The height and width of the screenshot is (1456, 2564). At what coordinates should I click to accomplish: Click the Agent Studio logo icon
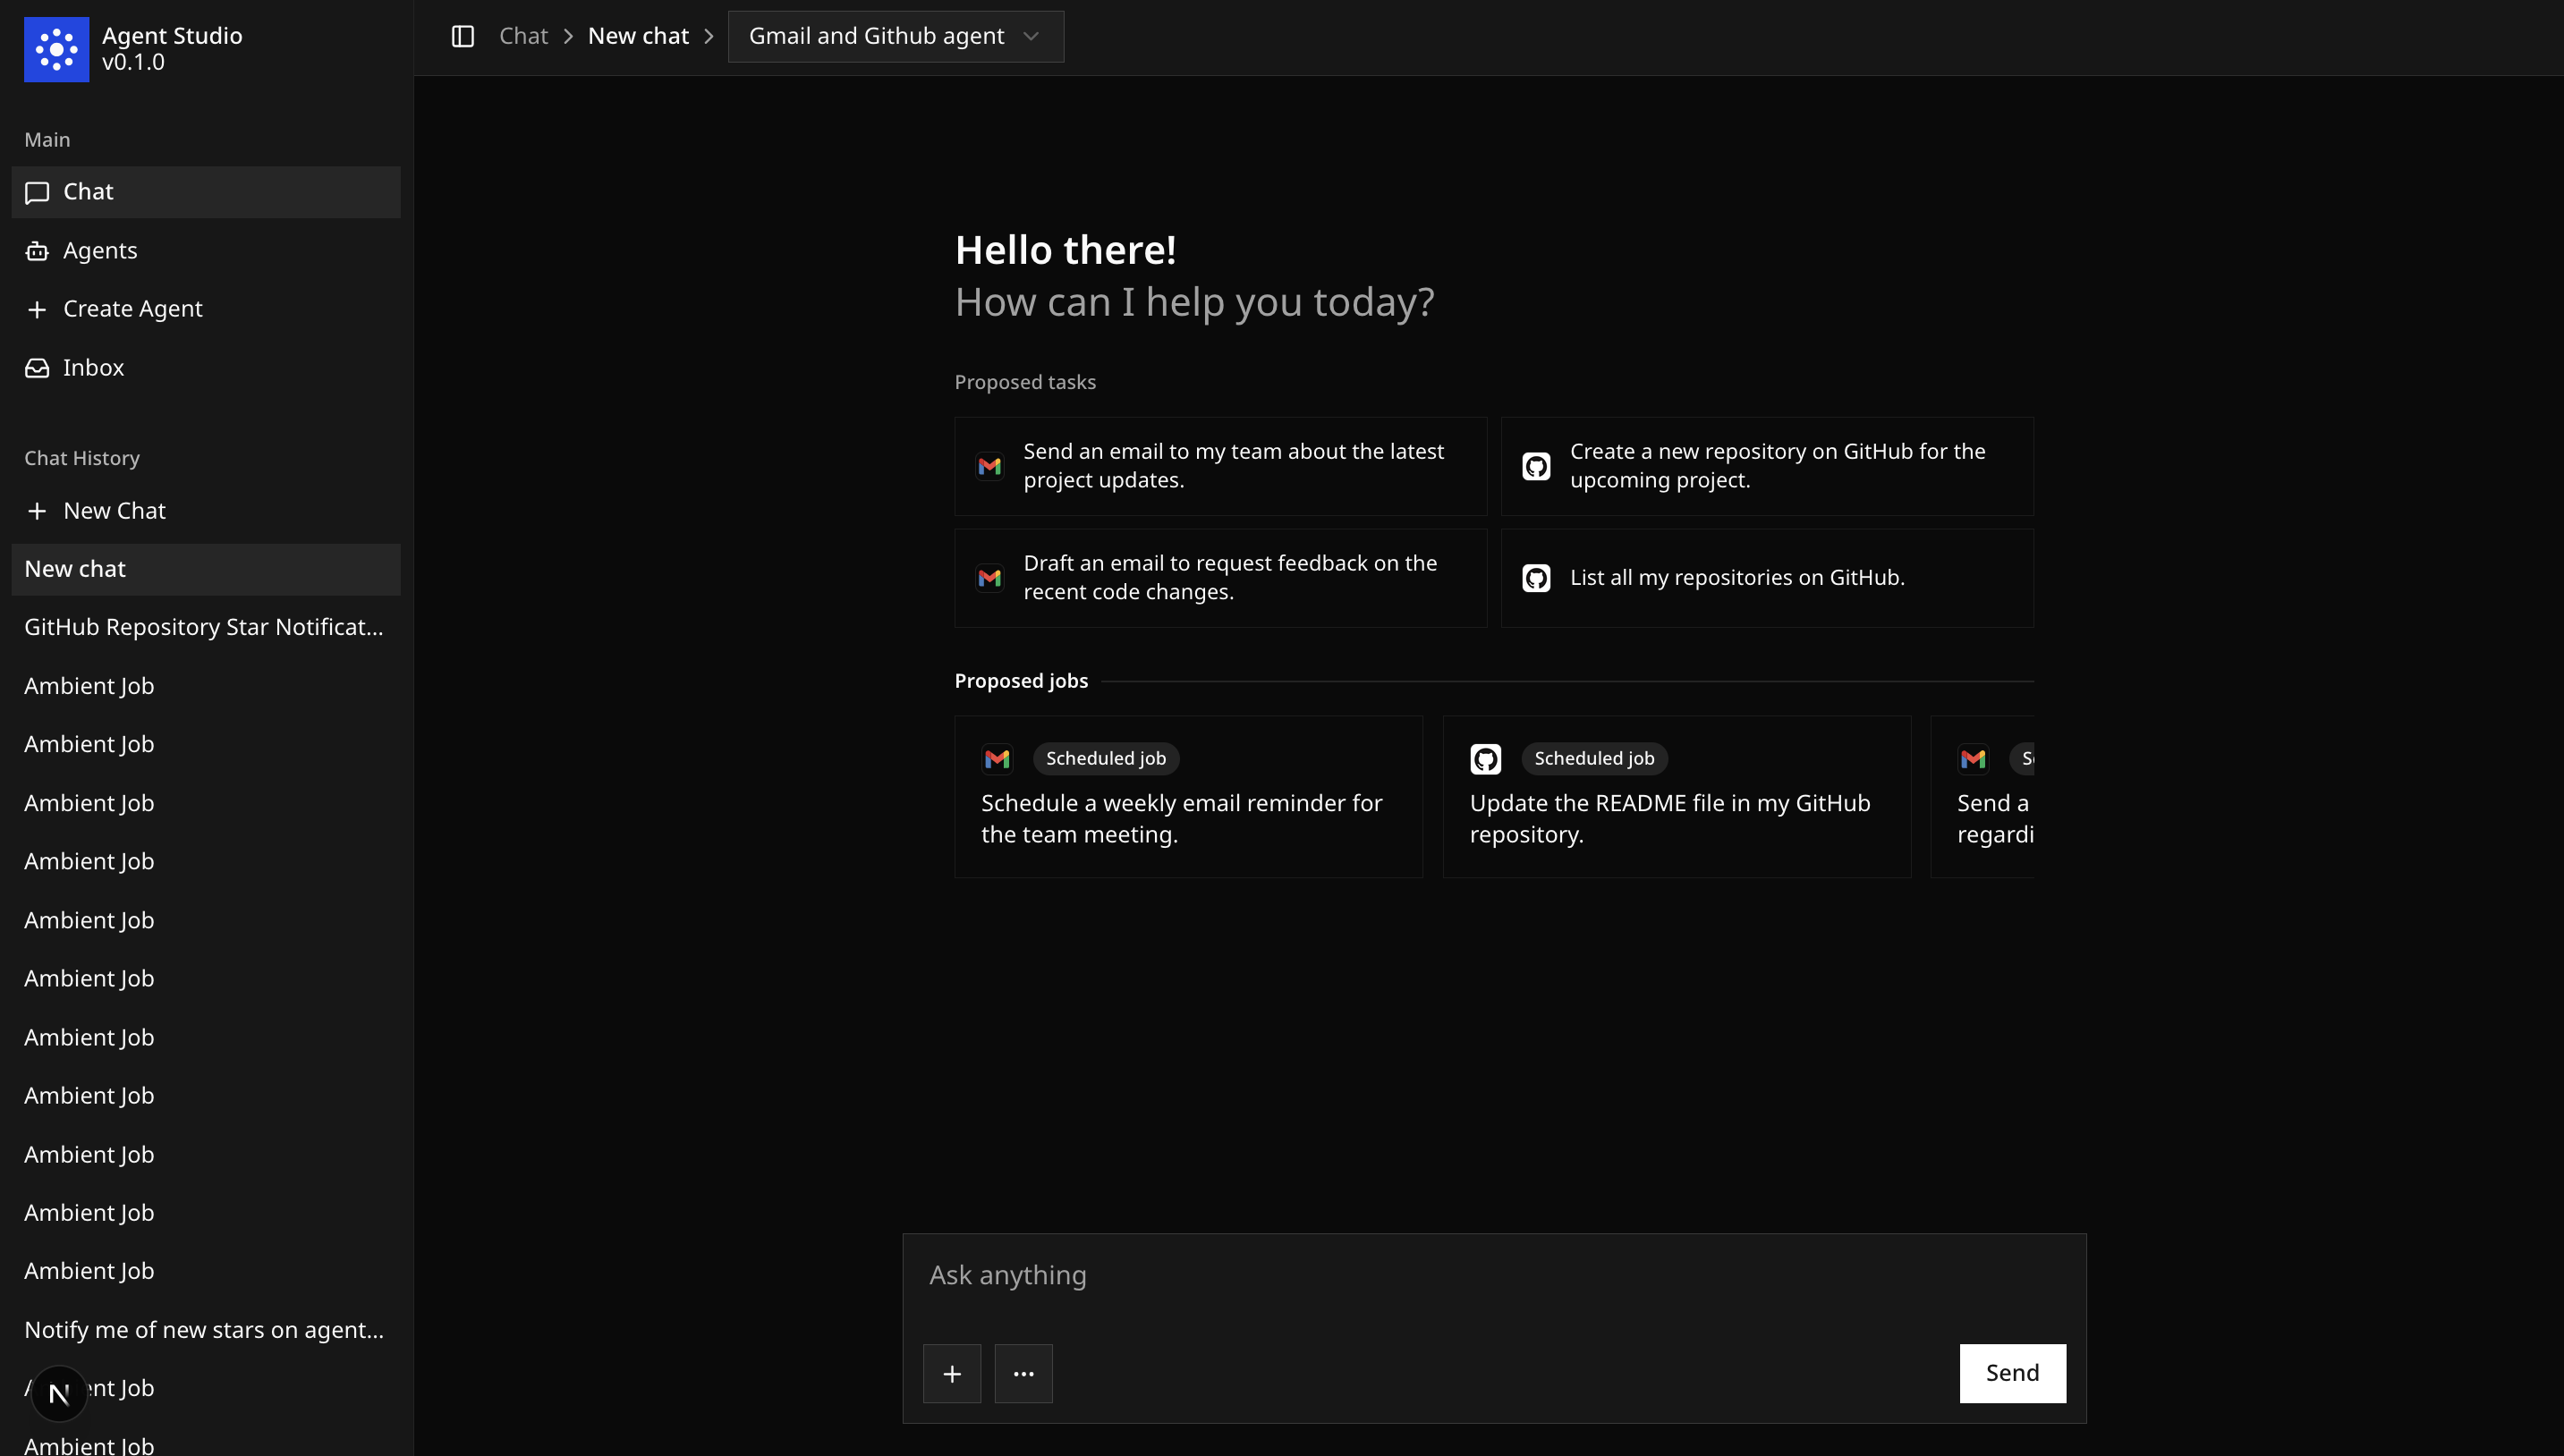(x=56, y=49)
